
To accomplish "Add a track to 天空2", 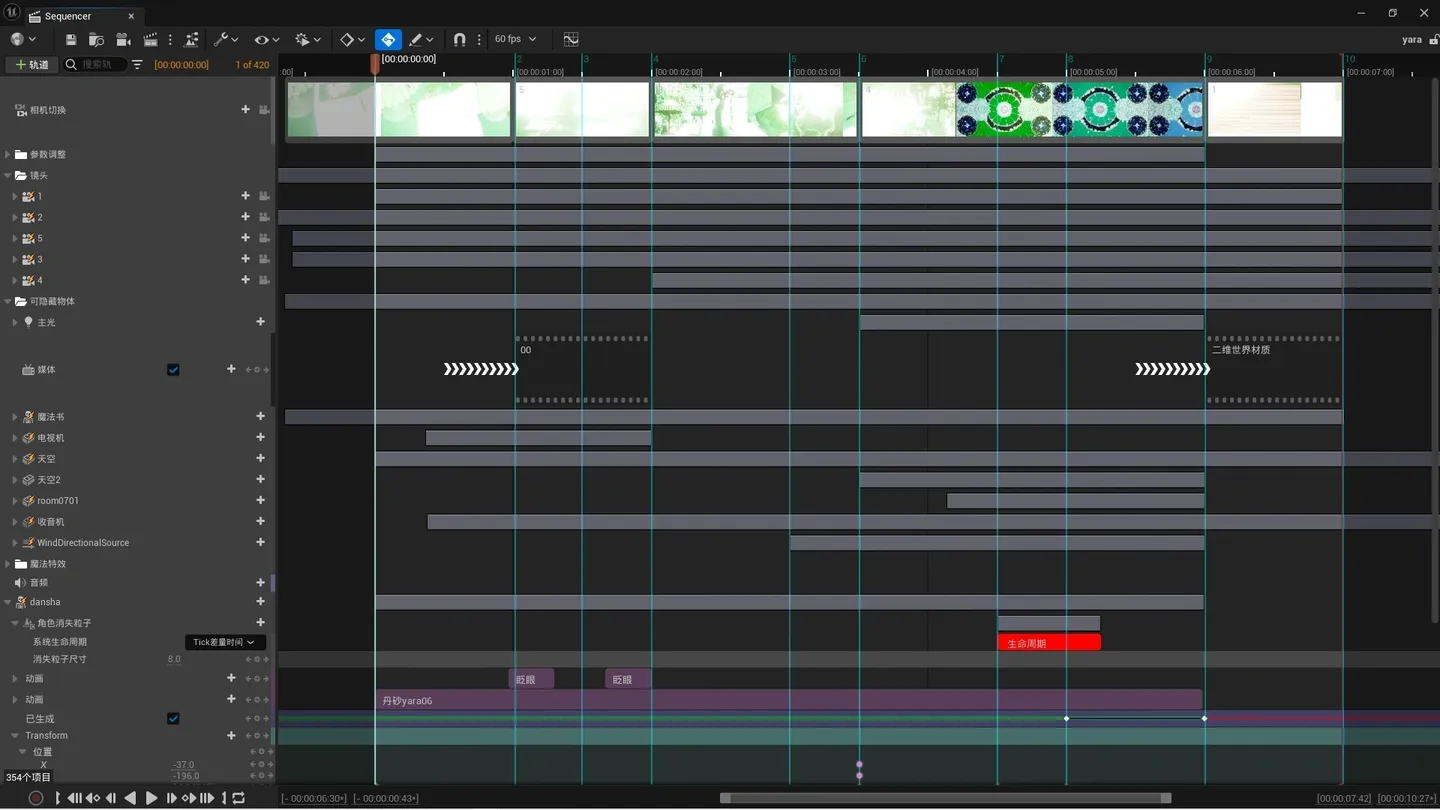I will [260, 480].
